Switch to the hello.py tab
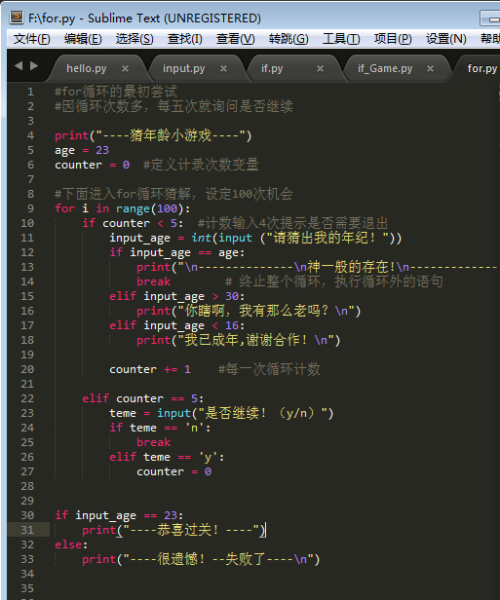Viewport: 500px width, 600px height. (x=86, y=68)
